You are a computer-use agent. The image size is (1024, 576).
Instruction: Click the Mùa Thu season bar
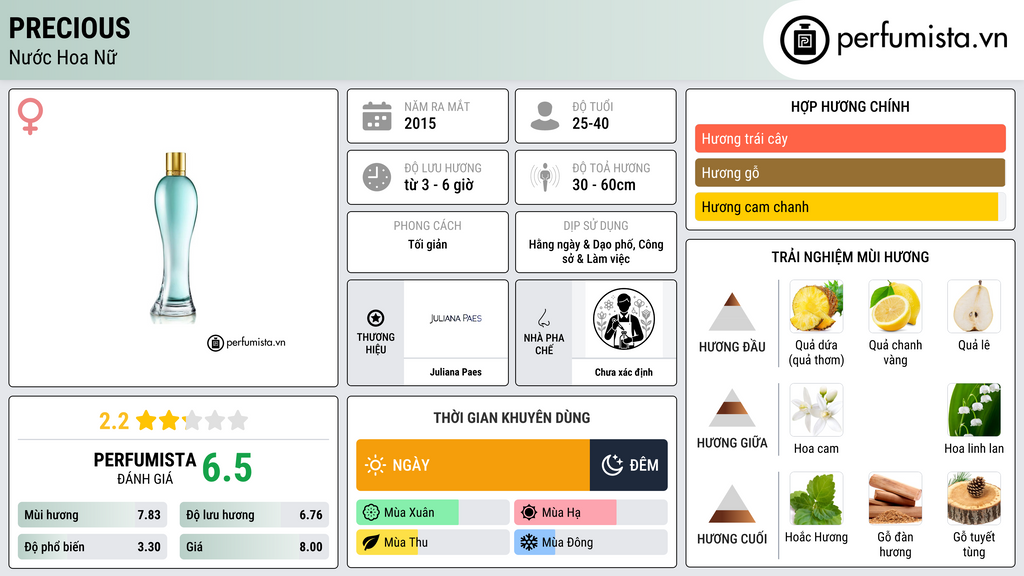coord(432,543)
